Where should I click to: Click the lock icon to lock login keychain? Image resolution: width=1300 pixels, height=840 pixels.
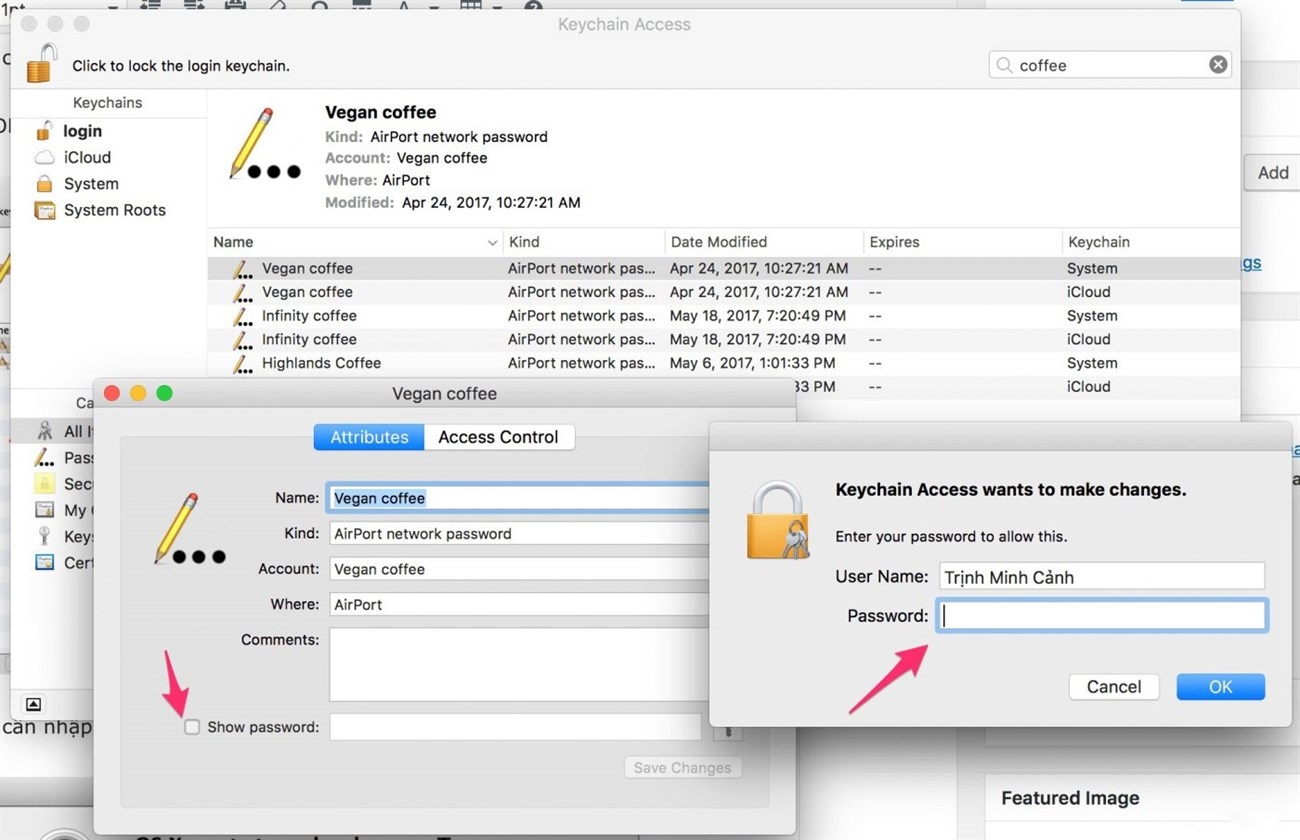tap(40, 60)
